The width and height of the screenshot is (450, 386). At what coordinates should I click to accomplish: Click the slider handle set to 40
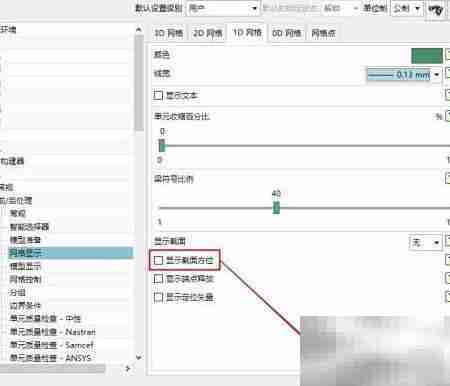click(276, 208)
